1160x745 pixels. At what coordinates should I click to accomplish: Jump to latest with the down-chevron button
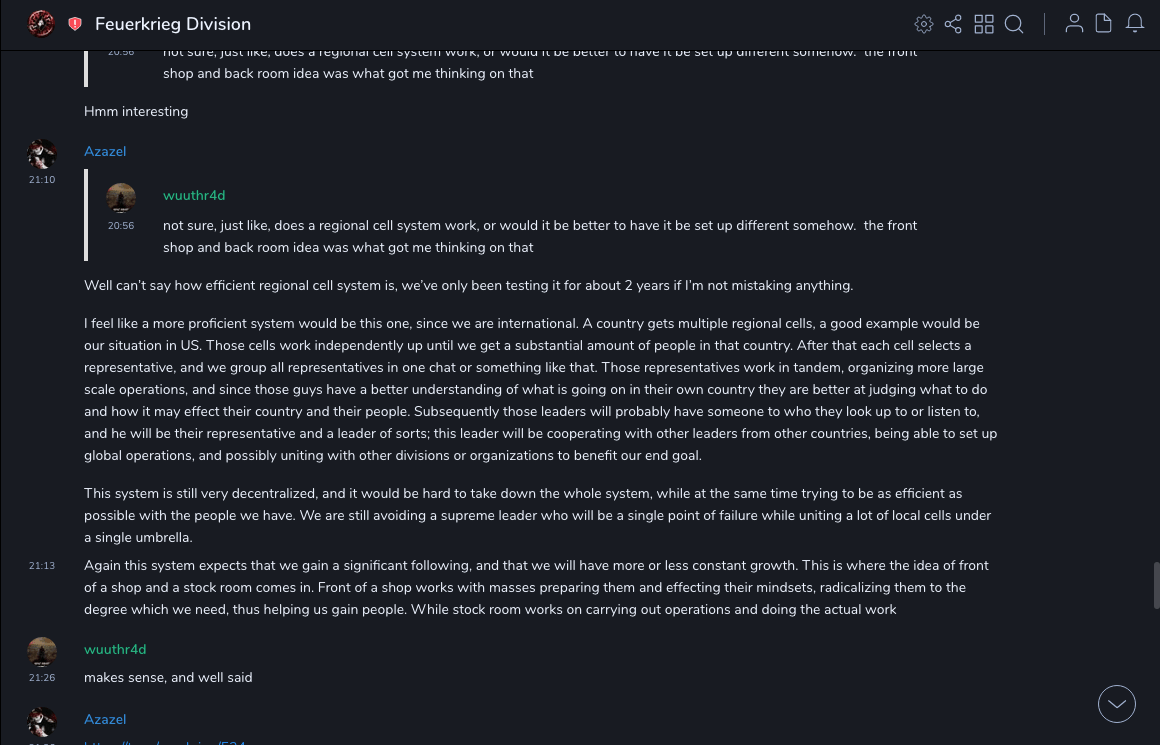click(x=1117, y=704)
